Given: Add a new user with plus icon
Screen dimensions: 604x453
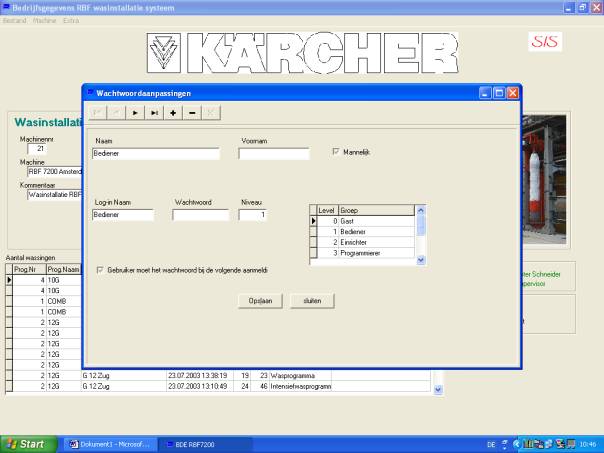Looking at the screenshot, I should [173, 113].
